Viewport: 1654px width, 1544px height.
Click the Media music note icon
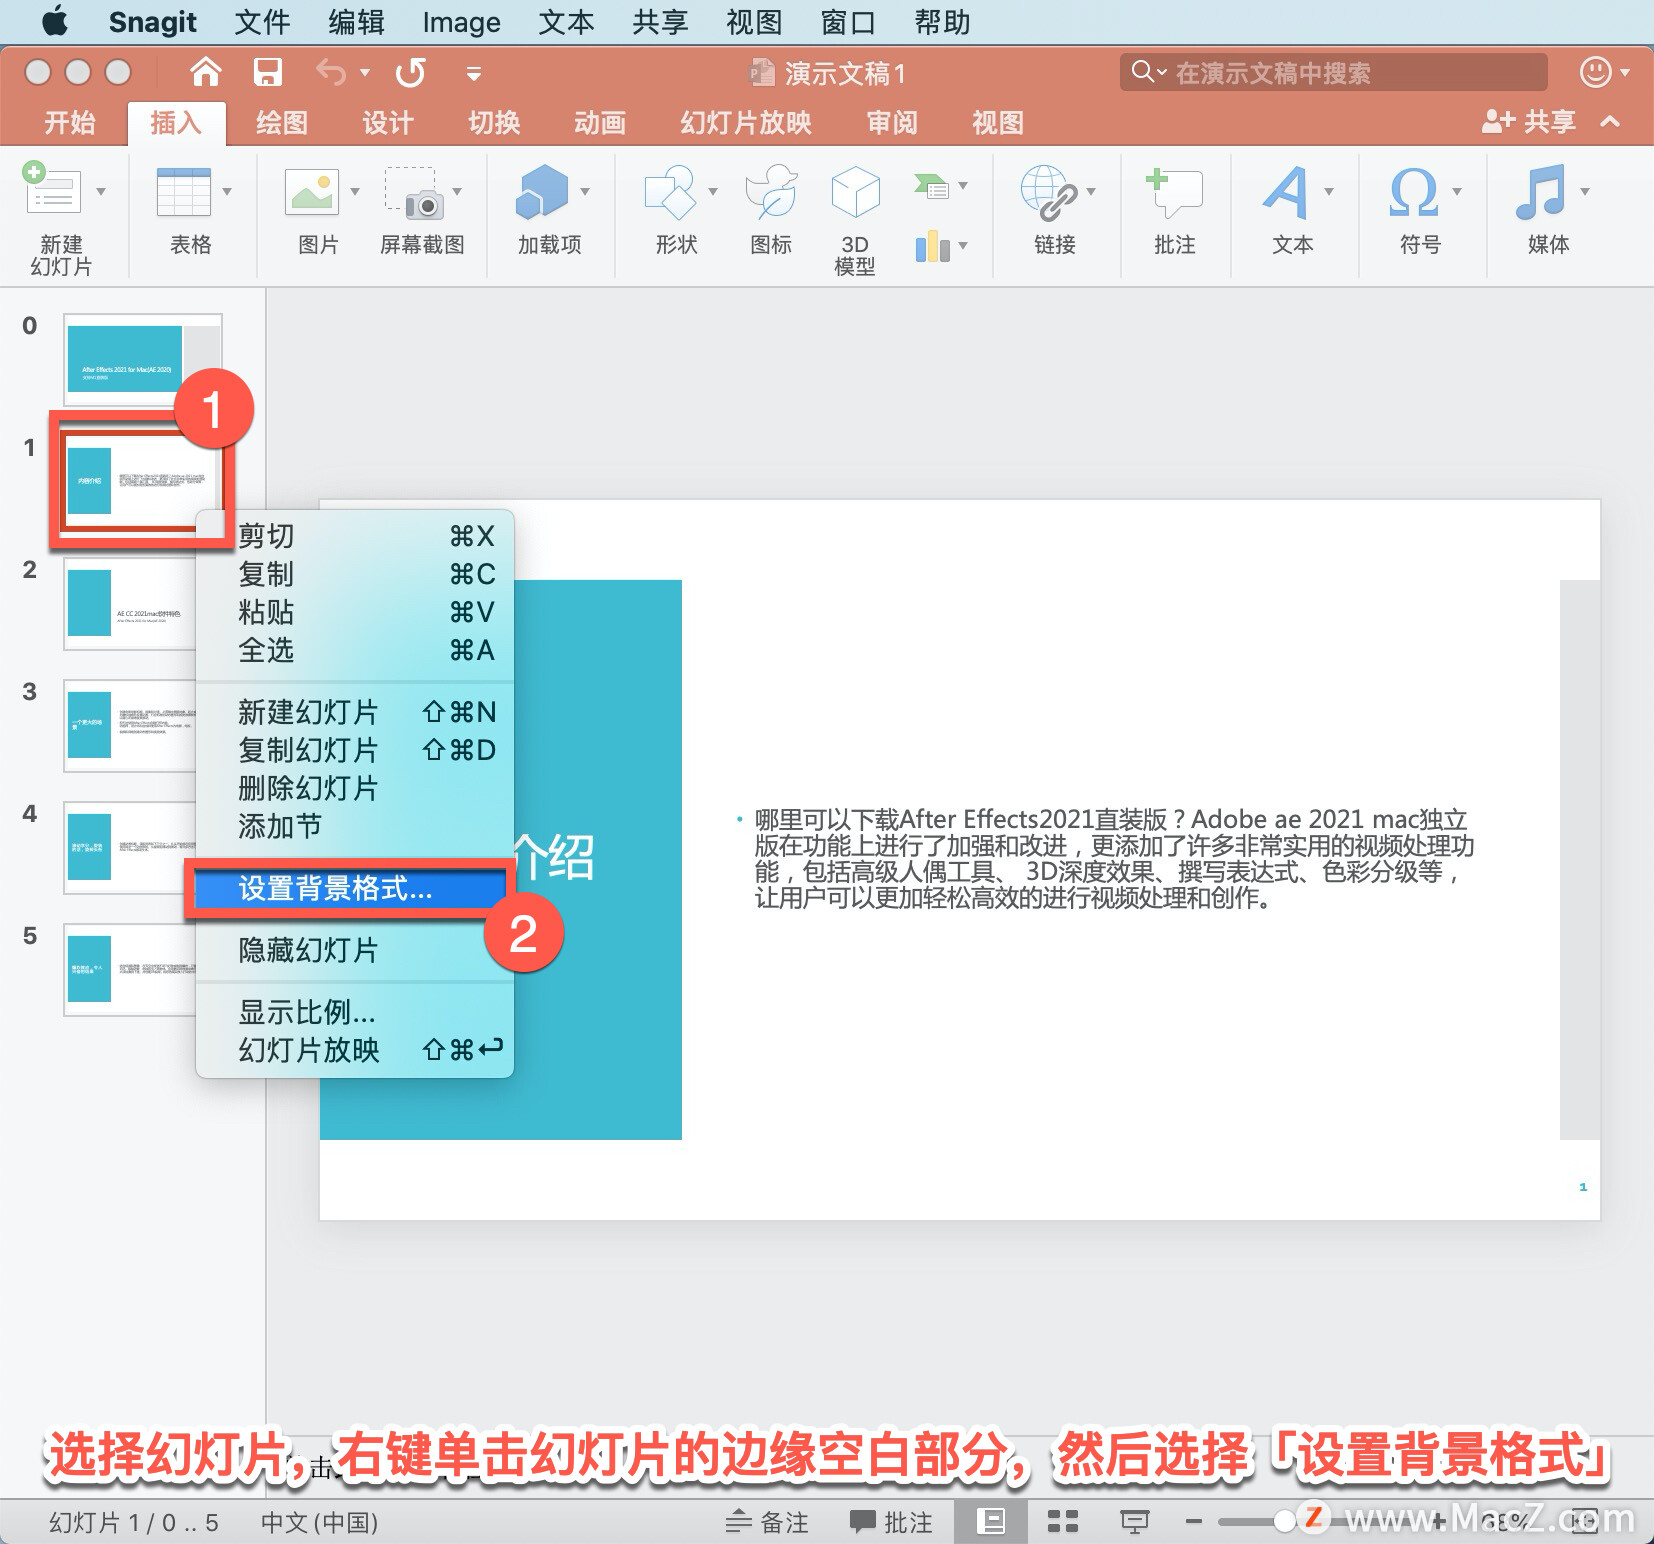(x=1541, y=192)
